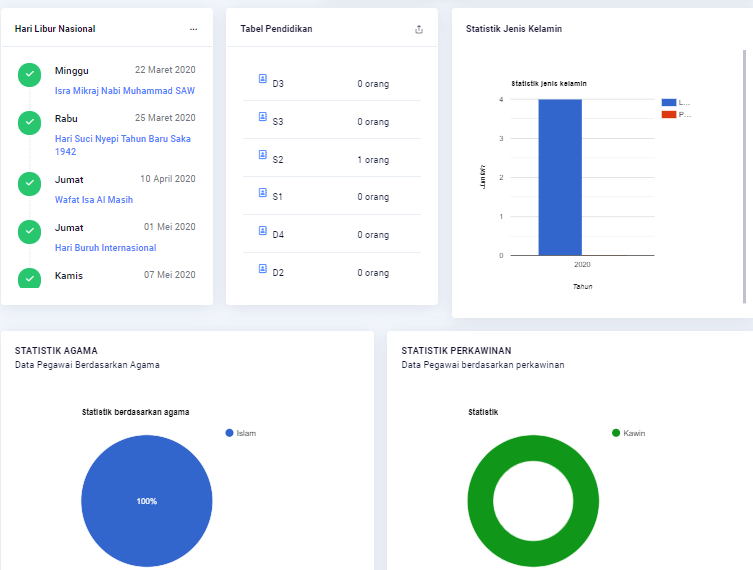Click the S1 education row icon
The image size is (753, 570).
263,192
